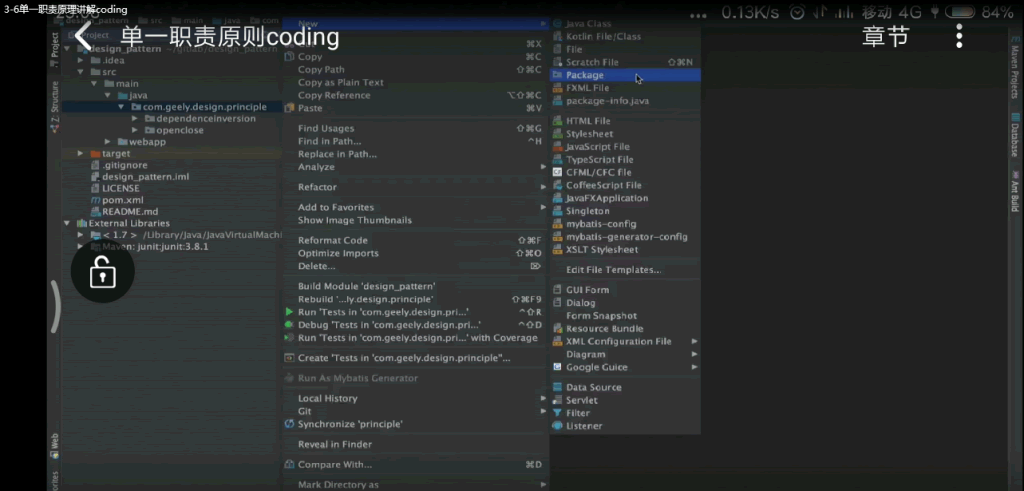The image size is (1024, 491).
Task: Tap the 章节 chapters button
Action: [885, 37]
